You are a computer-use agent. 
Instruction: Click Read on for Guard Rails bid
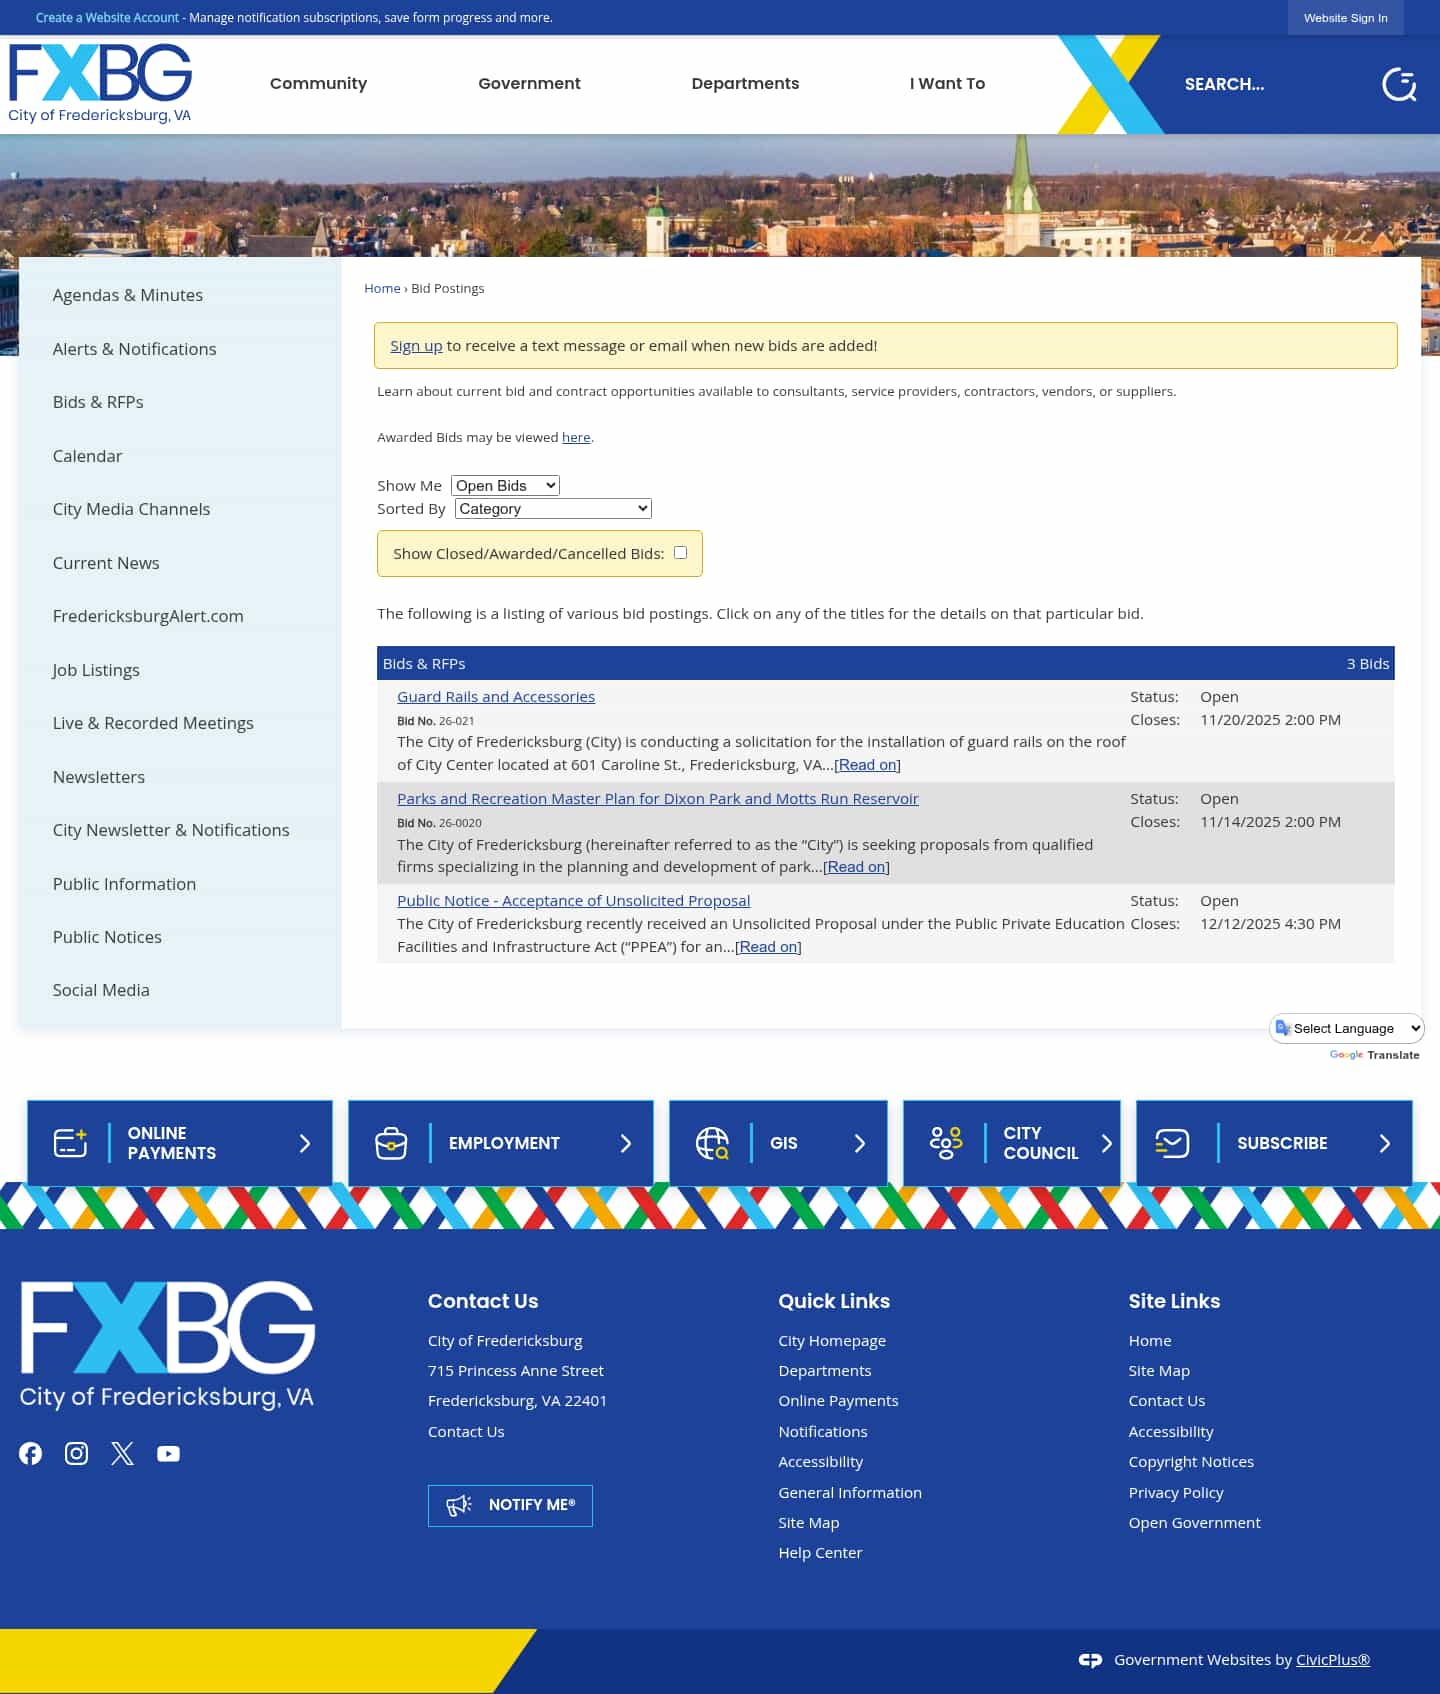[x=867, y=765]
